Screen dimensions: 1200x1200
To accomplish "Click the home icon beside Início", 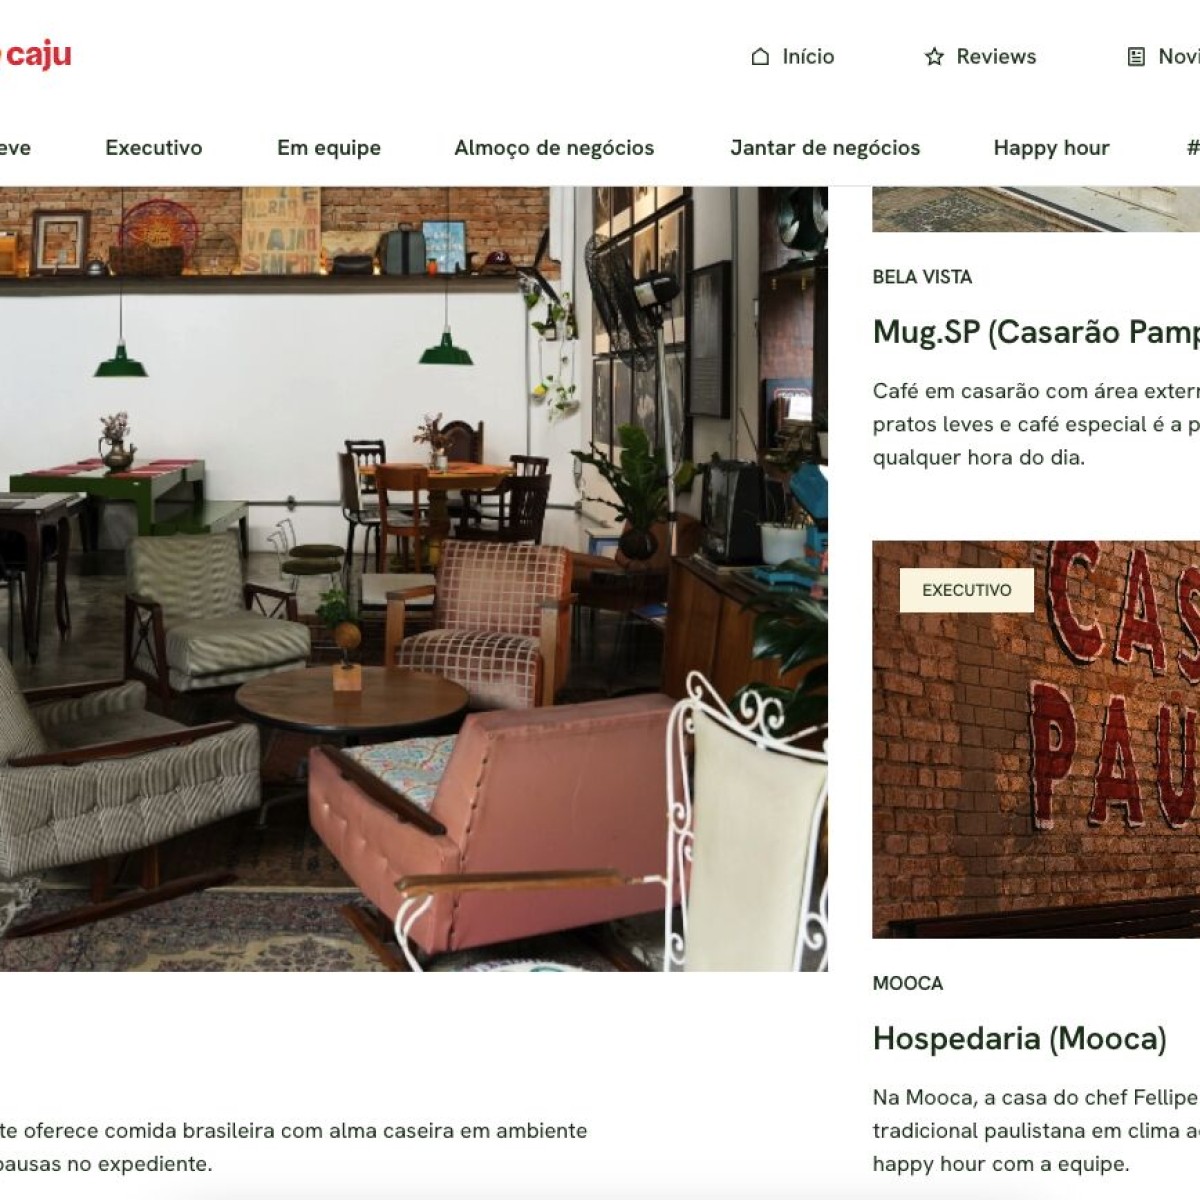I will coord(761,57).
